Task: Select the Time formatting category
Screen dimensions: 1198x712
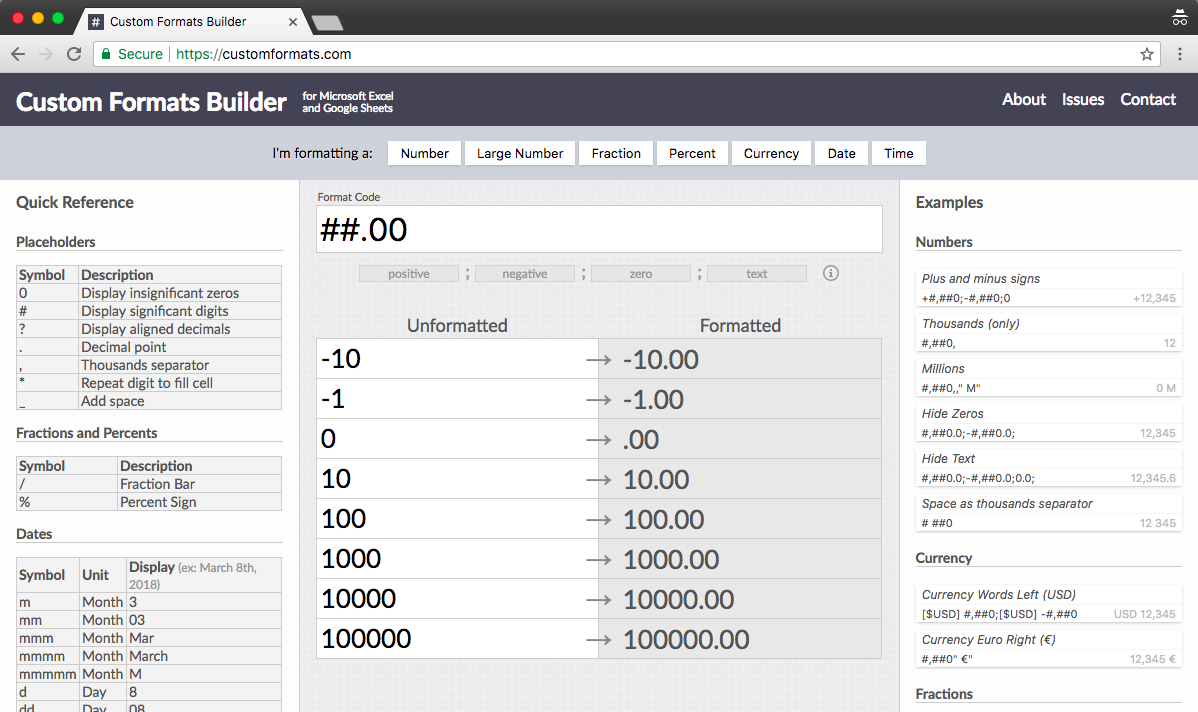Action: coord(897,153)
